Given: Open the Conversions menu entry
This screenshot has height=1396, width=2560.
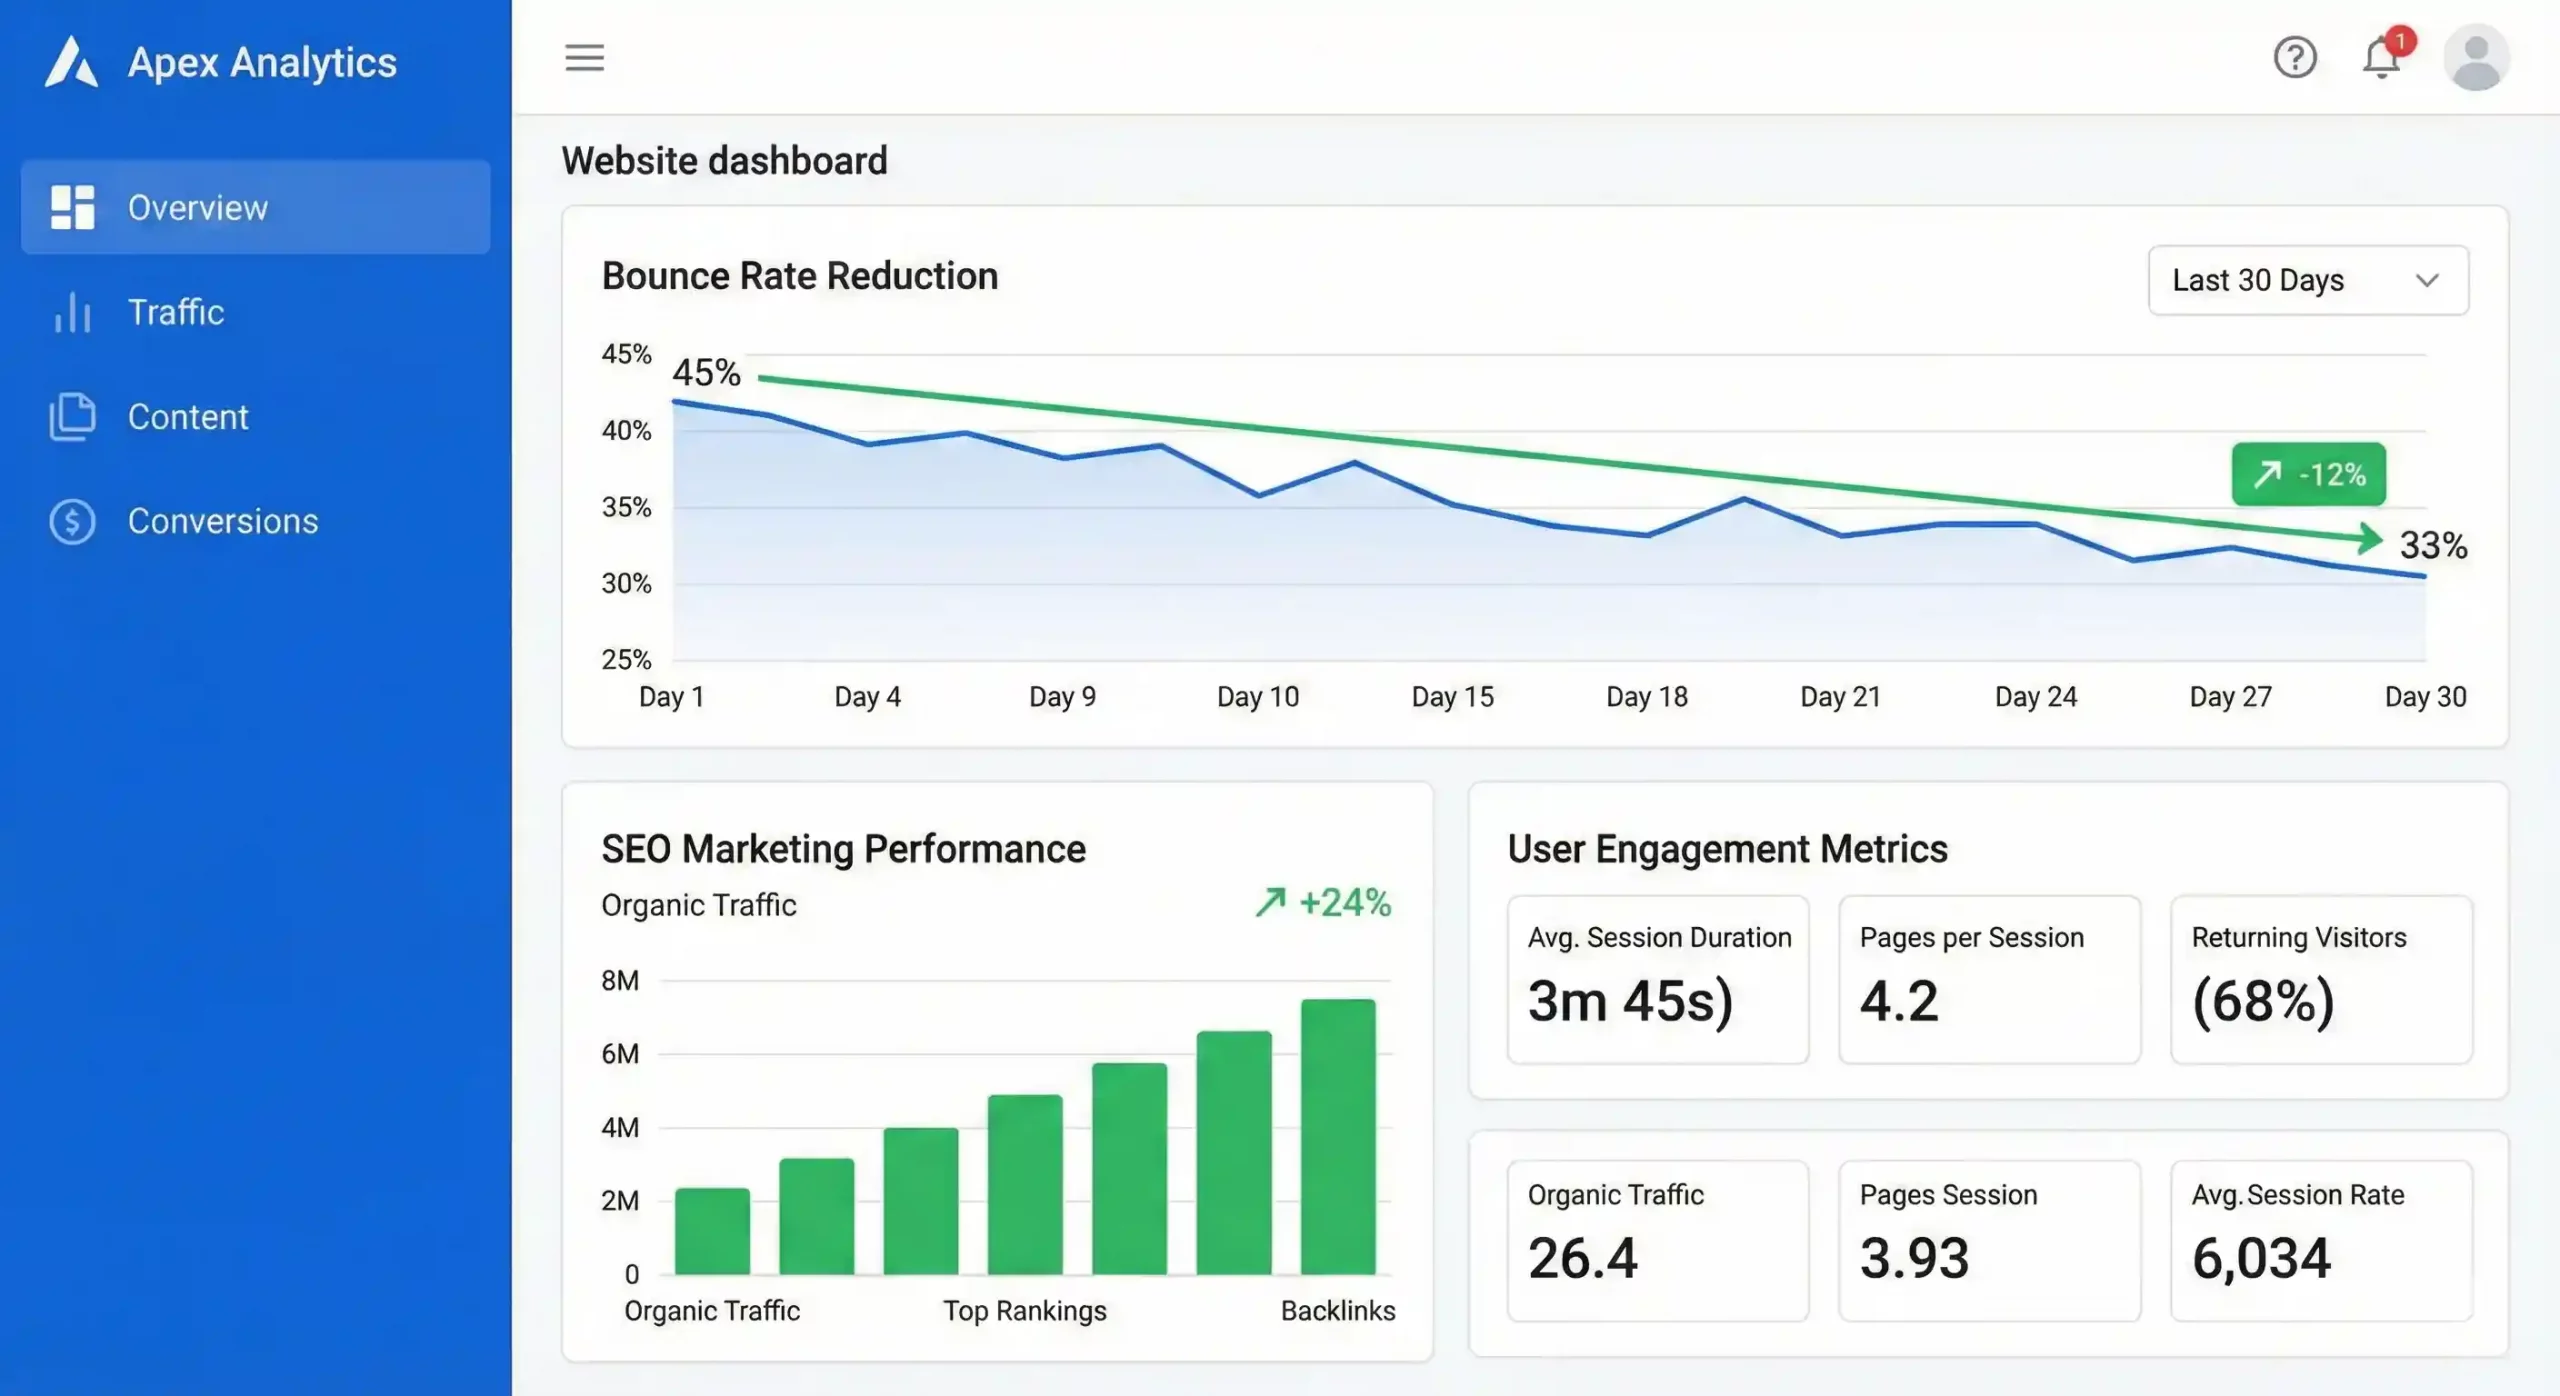Looking at the screenshot, I should tap(223, 521).
